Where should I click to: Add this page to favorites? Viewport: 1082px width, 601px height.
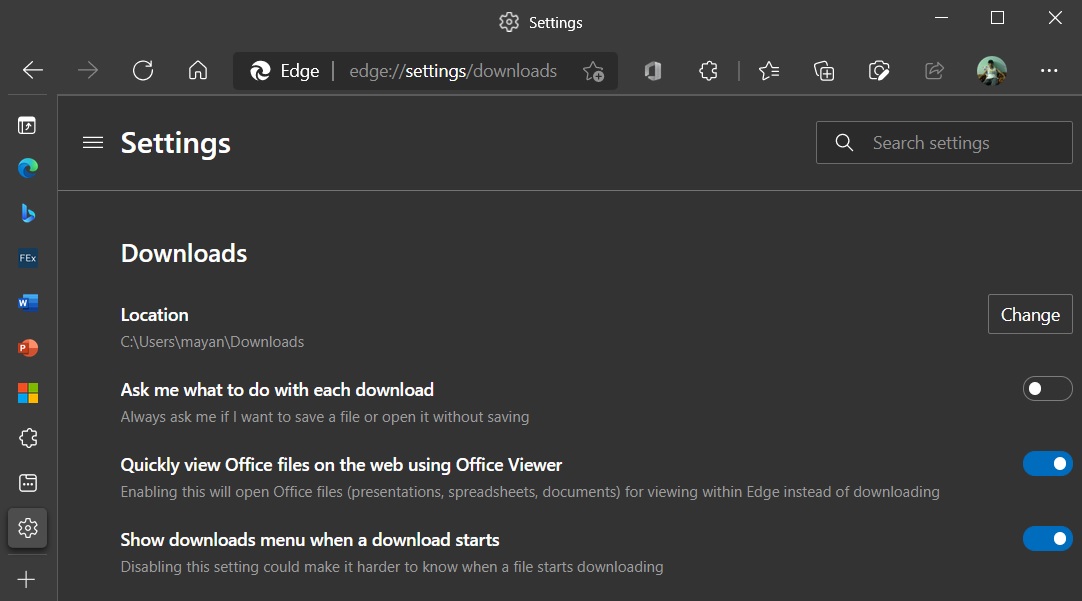[x=594, y=71]
